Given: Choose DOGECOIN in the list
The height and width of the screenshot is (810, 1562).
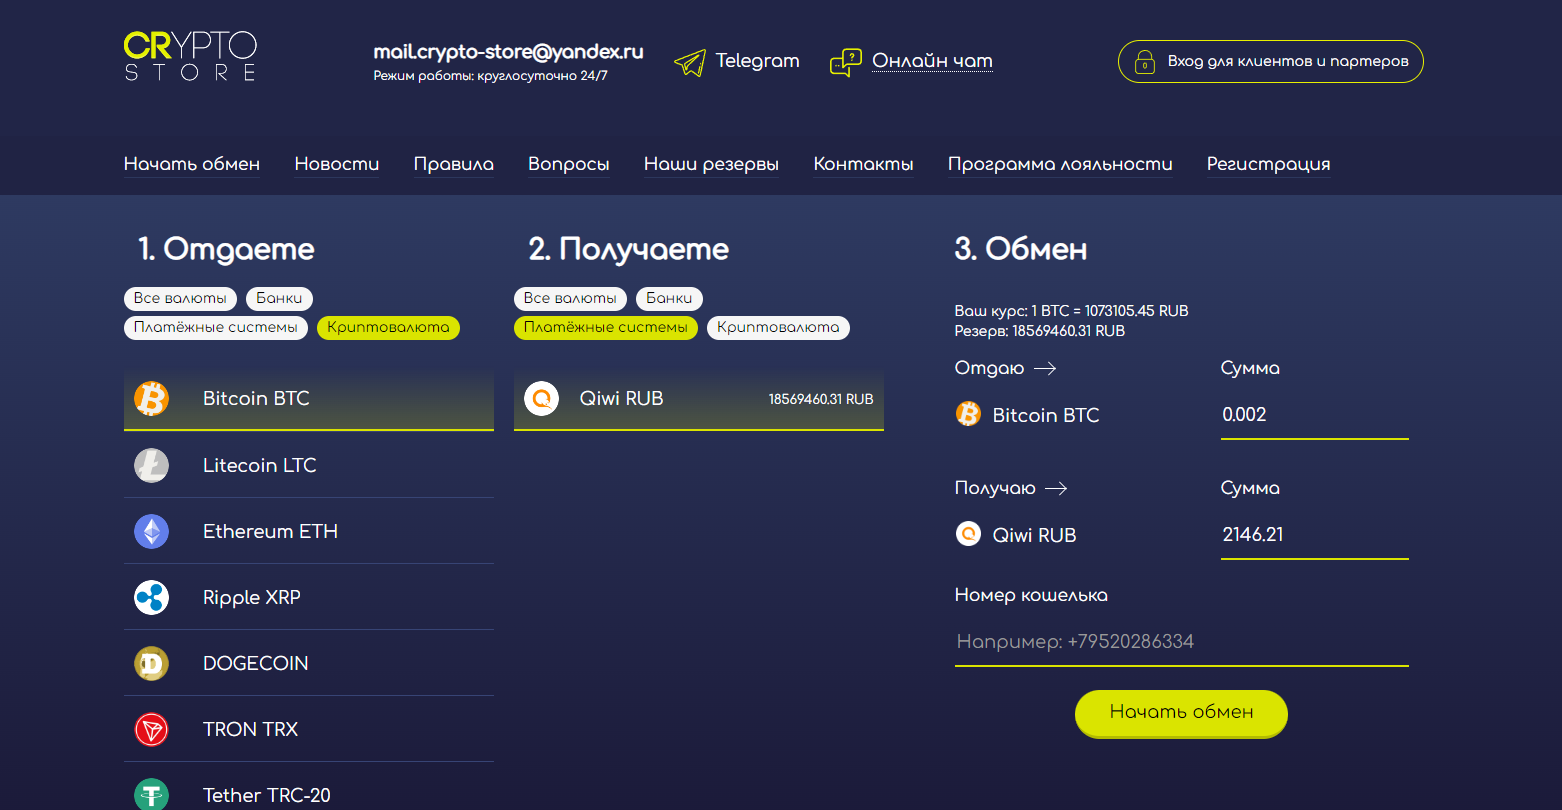Looking at the screenshot, I should pyautogui.click(x=309, y=663).
